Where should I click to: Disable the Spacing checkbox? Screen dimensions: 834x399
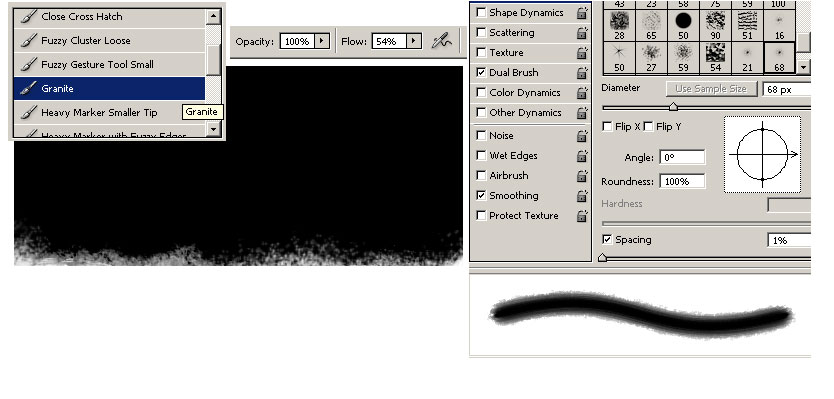607,239
